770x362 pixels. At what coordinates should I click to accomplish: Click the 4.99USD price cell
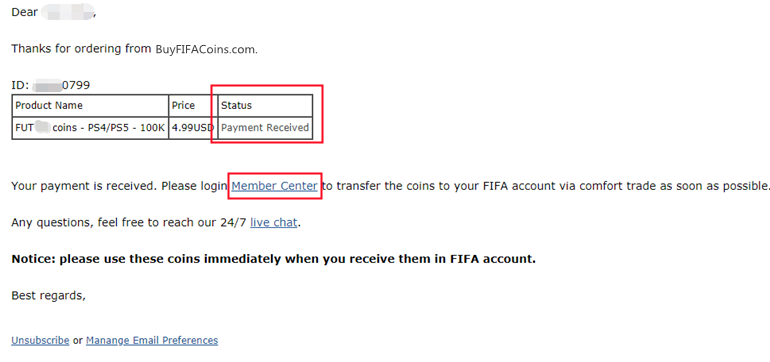coord(193,128)
